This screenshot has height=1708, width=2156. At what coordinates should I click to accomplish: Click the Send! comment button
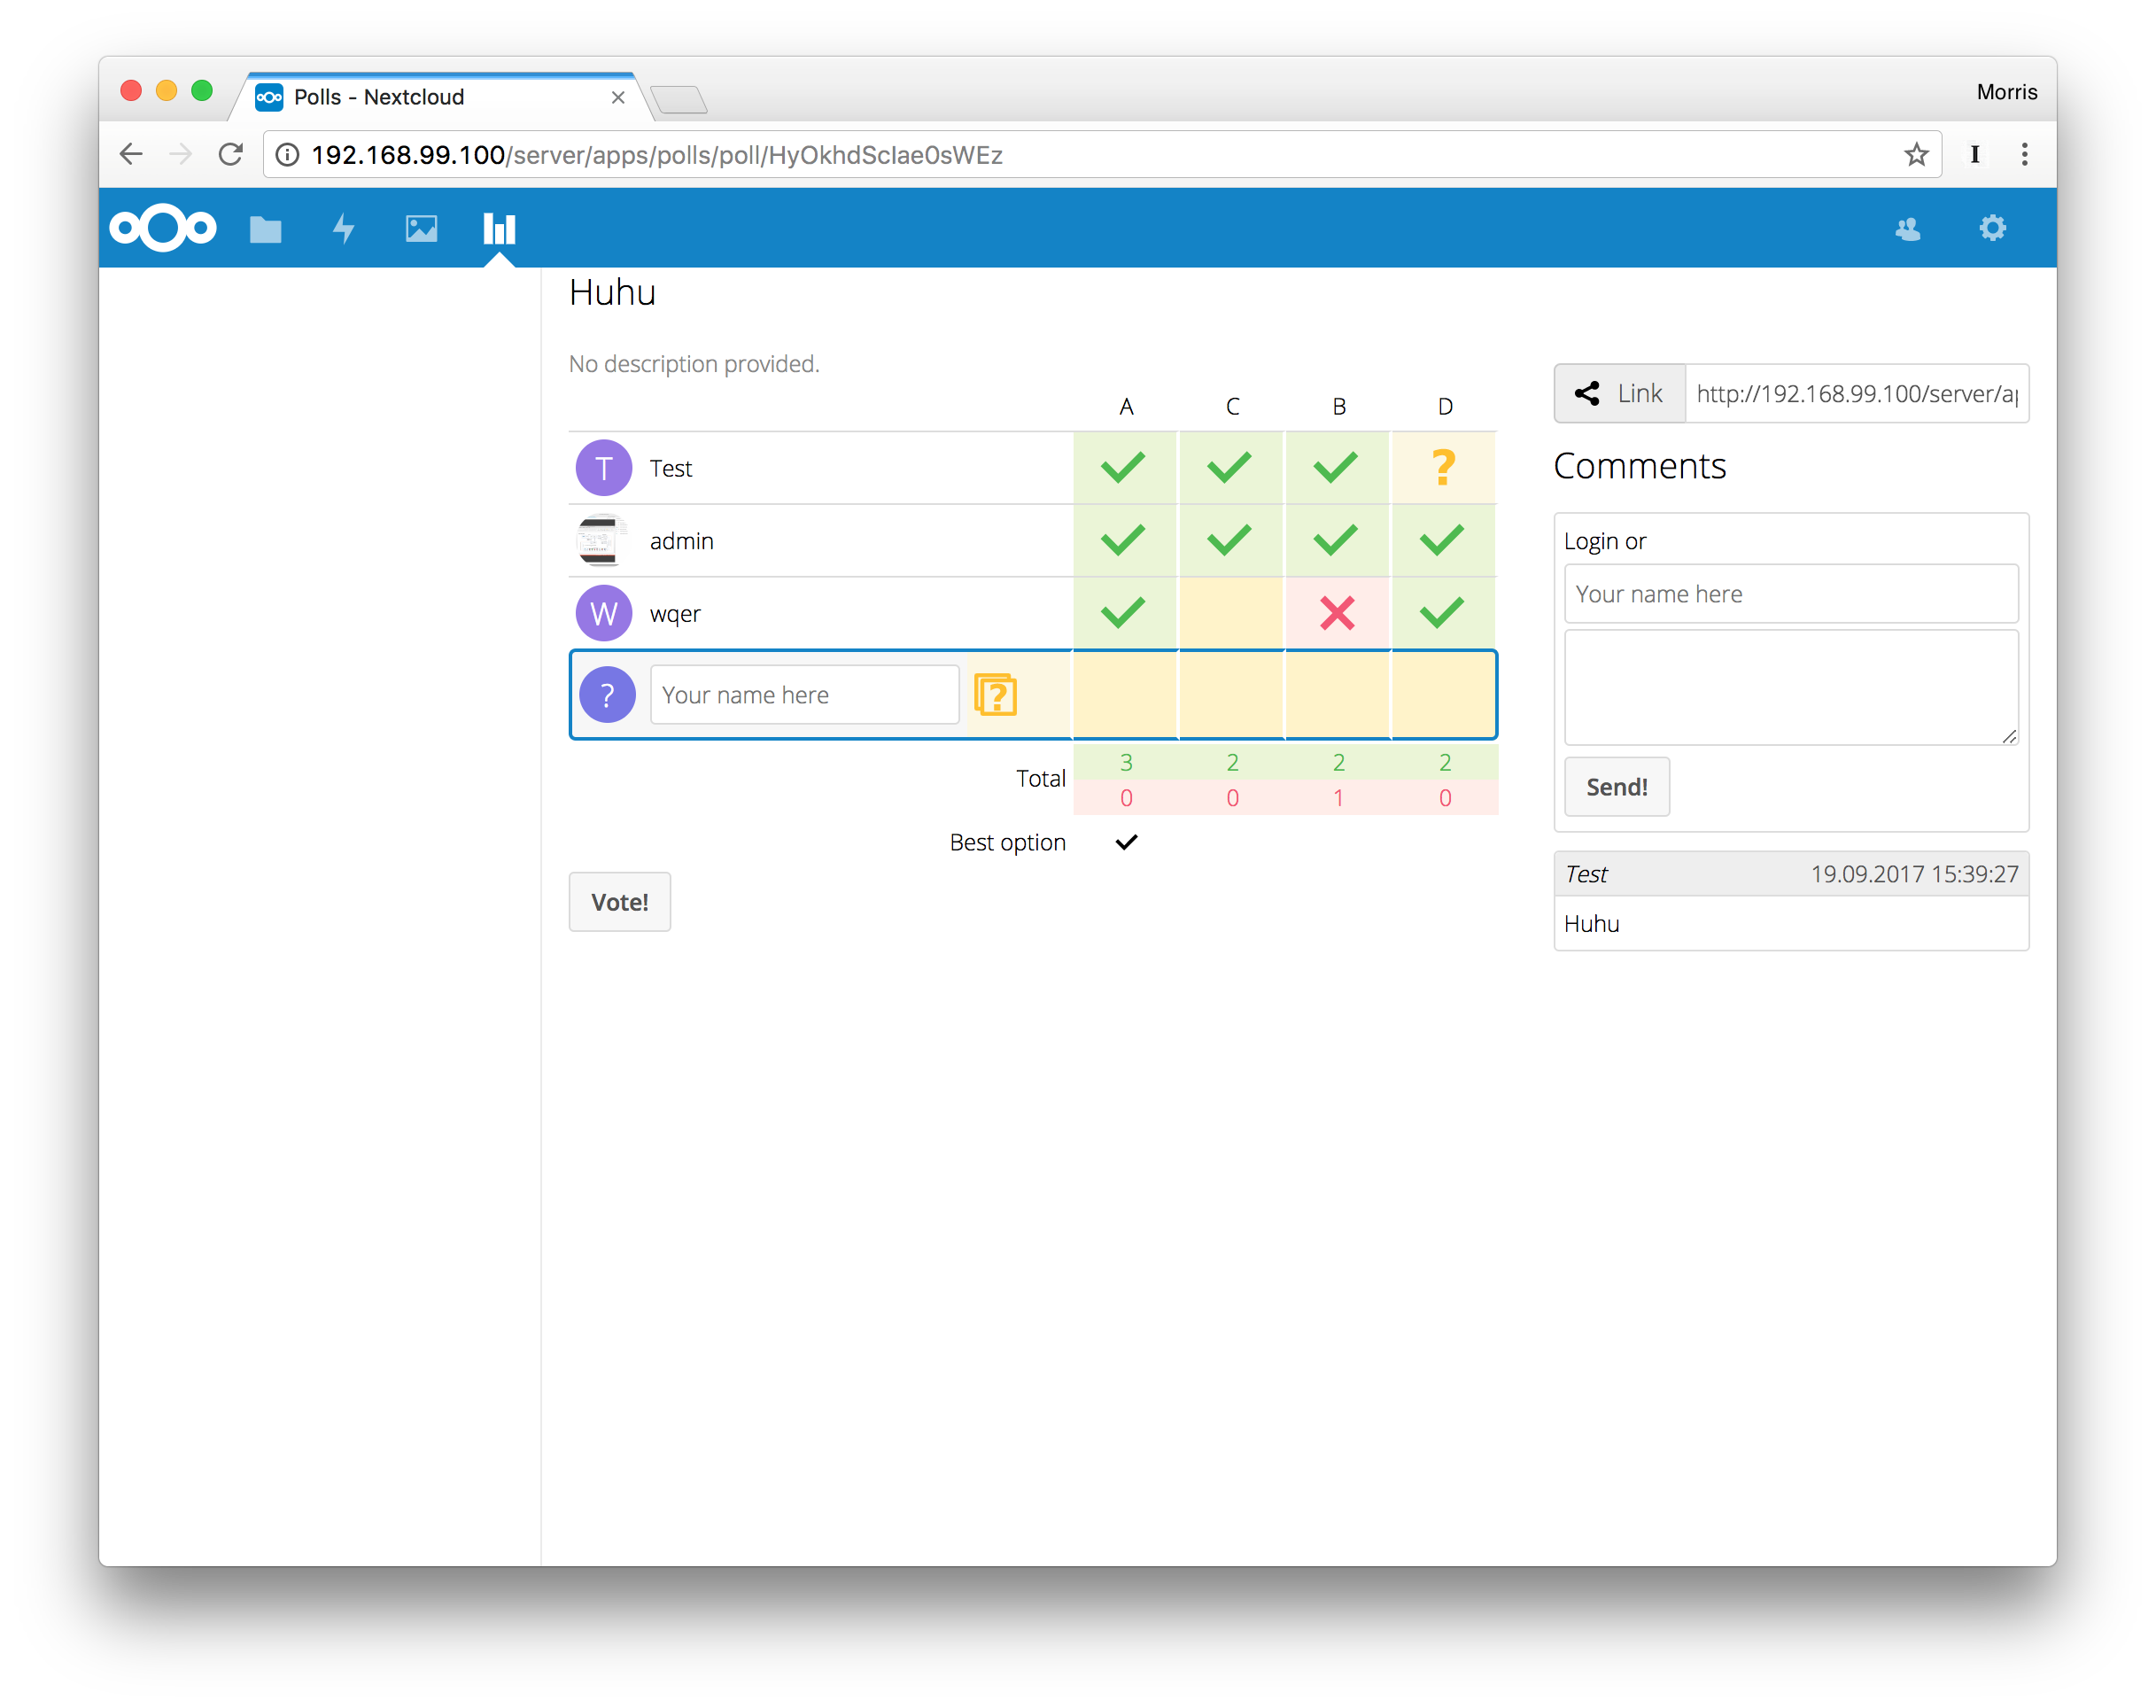click(1616, 787)
